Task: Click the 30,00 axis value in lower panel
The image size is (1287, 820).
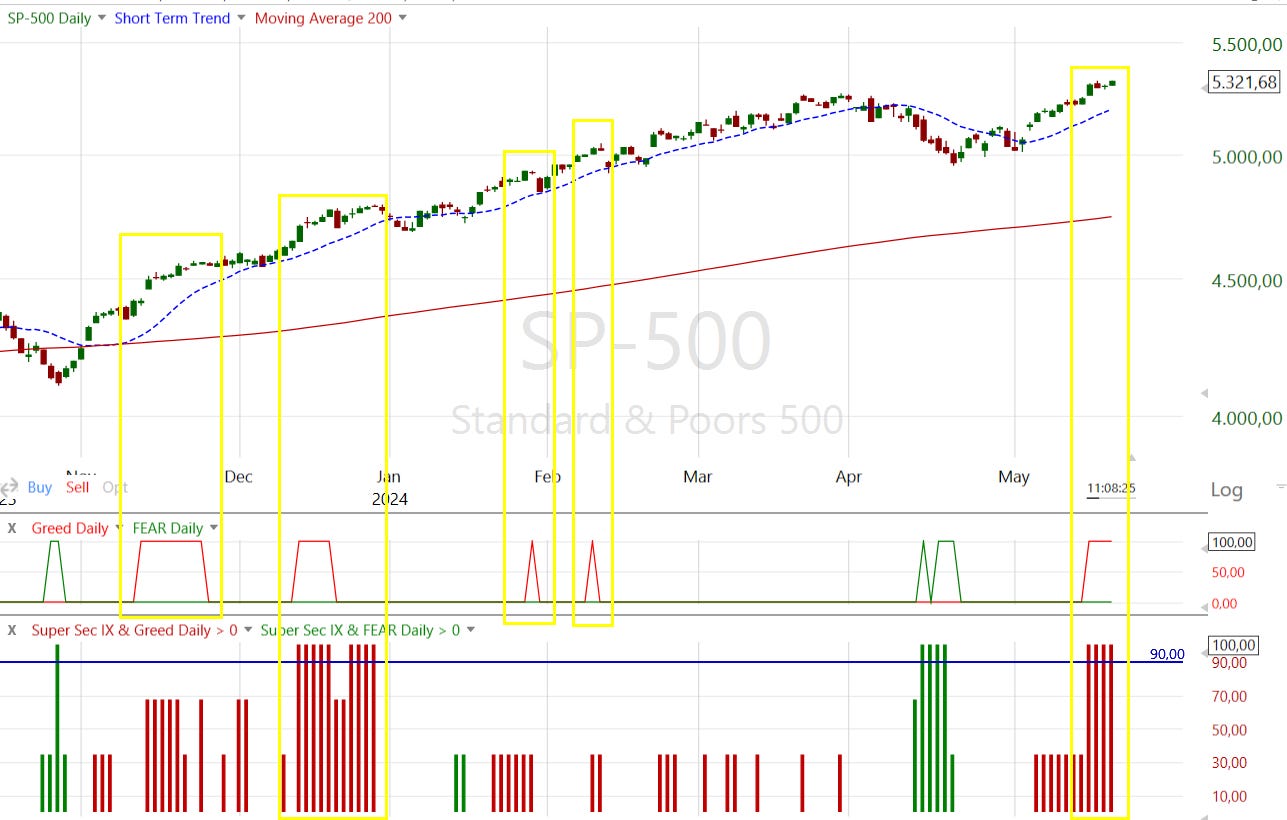Action: click(x=1228, y=762)
